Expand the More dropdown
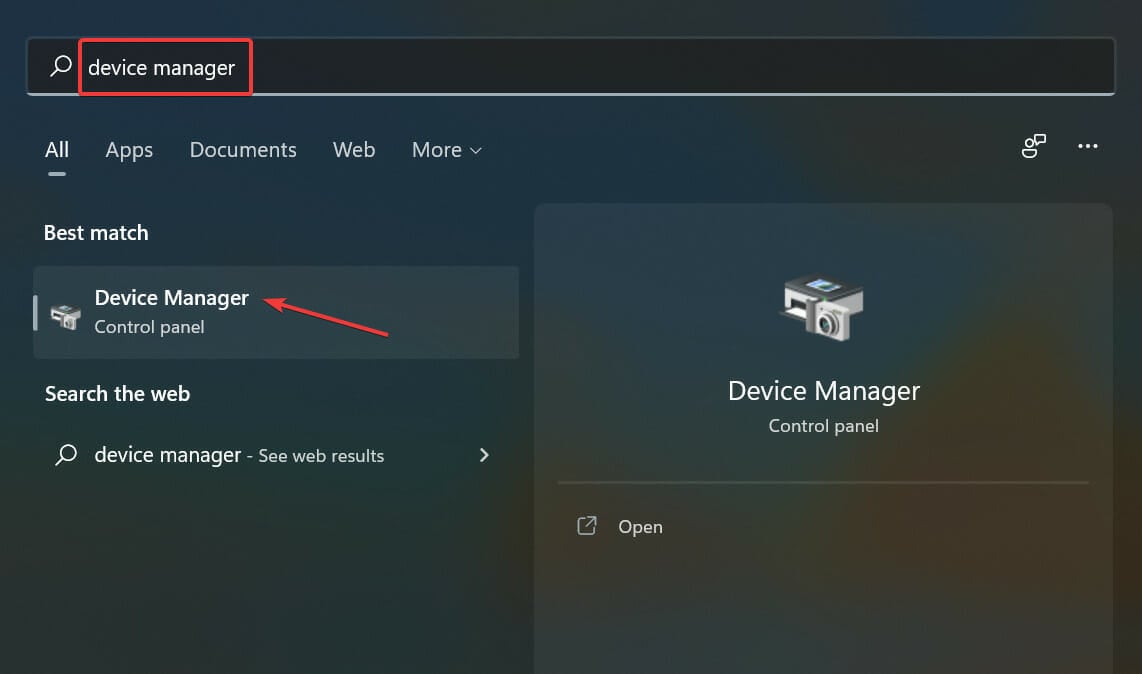 pyautogui.click(x=446, y=150)
